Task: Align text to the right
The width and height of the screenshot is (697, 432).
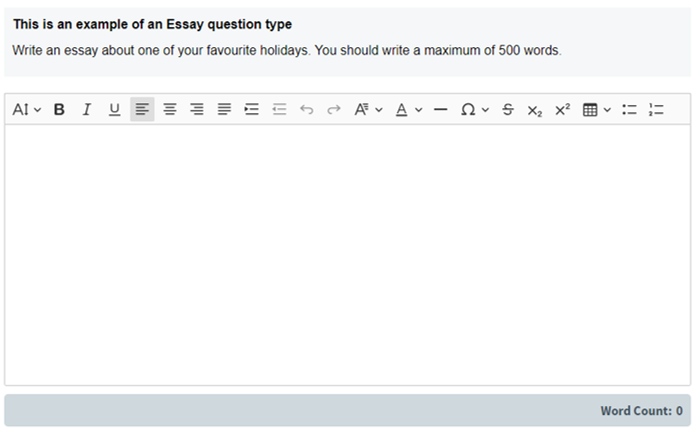Action: pyautogui.click(x=197, y=110)
